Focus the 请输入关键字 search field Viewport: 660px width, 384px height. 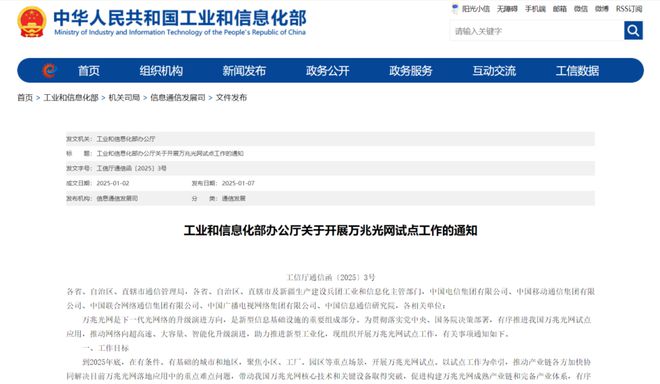pos(537,31)
